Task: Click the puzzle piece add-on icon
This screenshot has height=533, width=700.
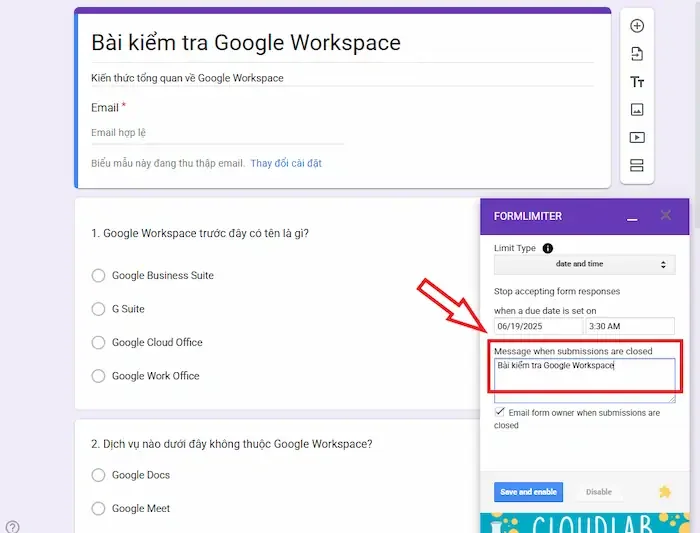Action: click(665, 492)
